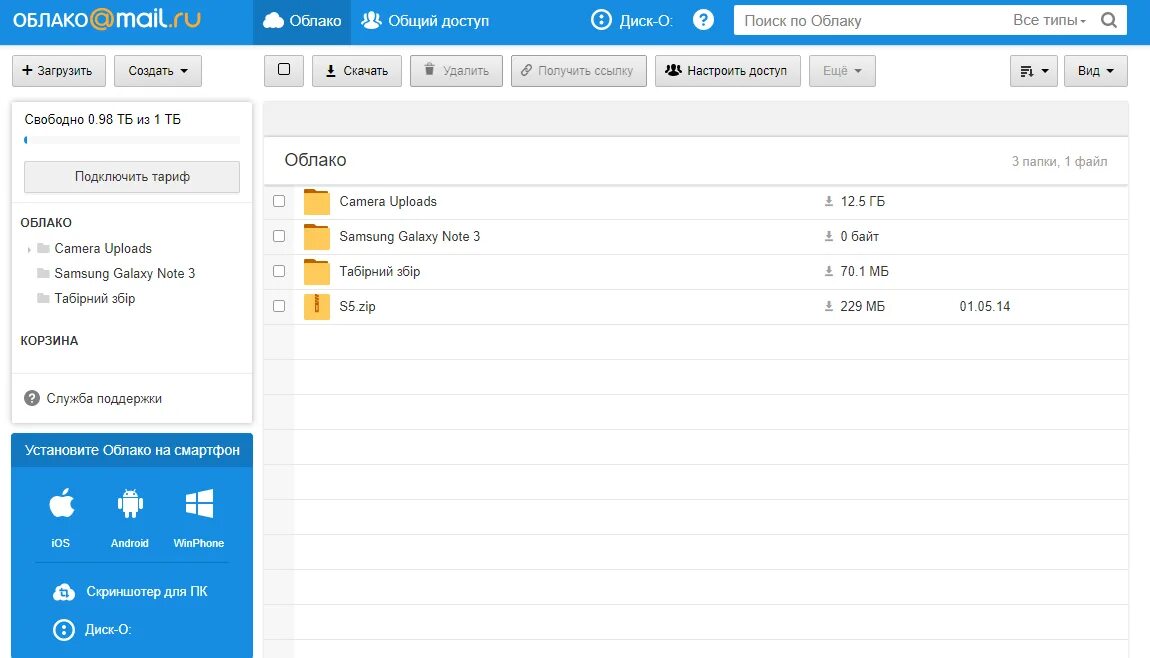Image resolution: width=1150 pixels, height=658 pixels.
Task: Click Настроить доступ button
Action: (728, 70)
